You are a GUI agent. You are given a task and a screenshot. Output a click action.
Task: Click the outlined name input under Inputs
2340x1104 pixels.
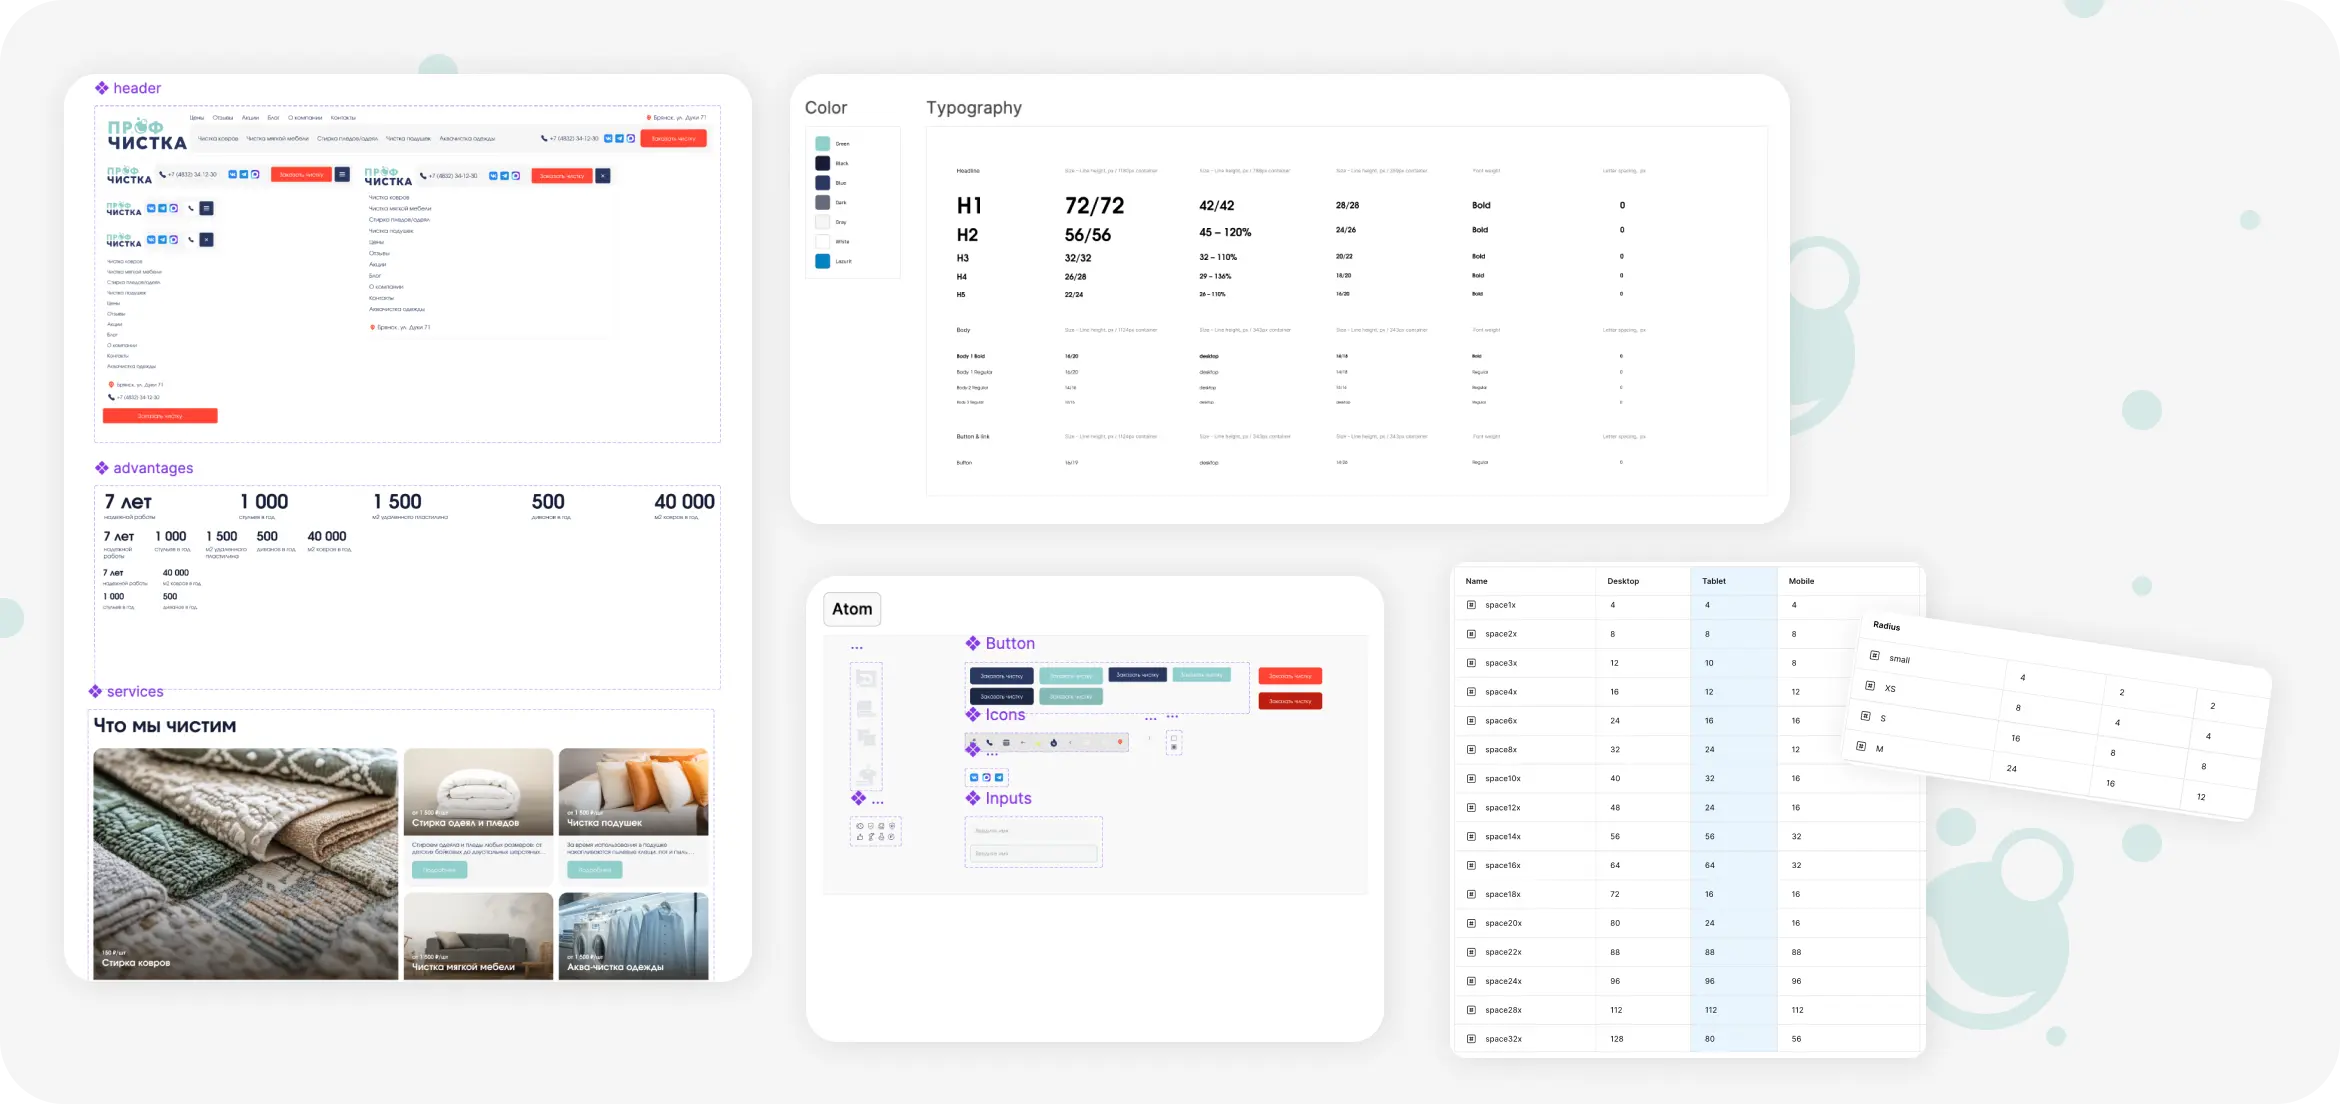(1034, 853)
